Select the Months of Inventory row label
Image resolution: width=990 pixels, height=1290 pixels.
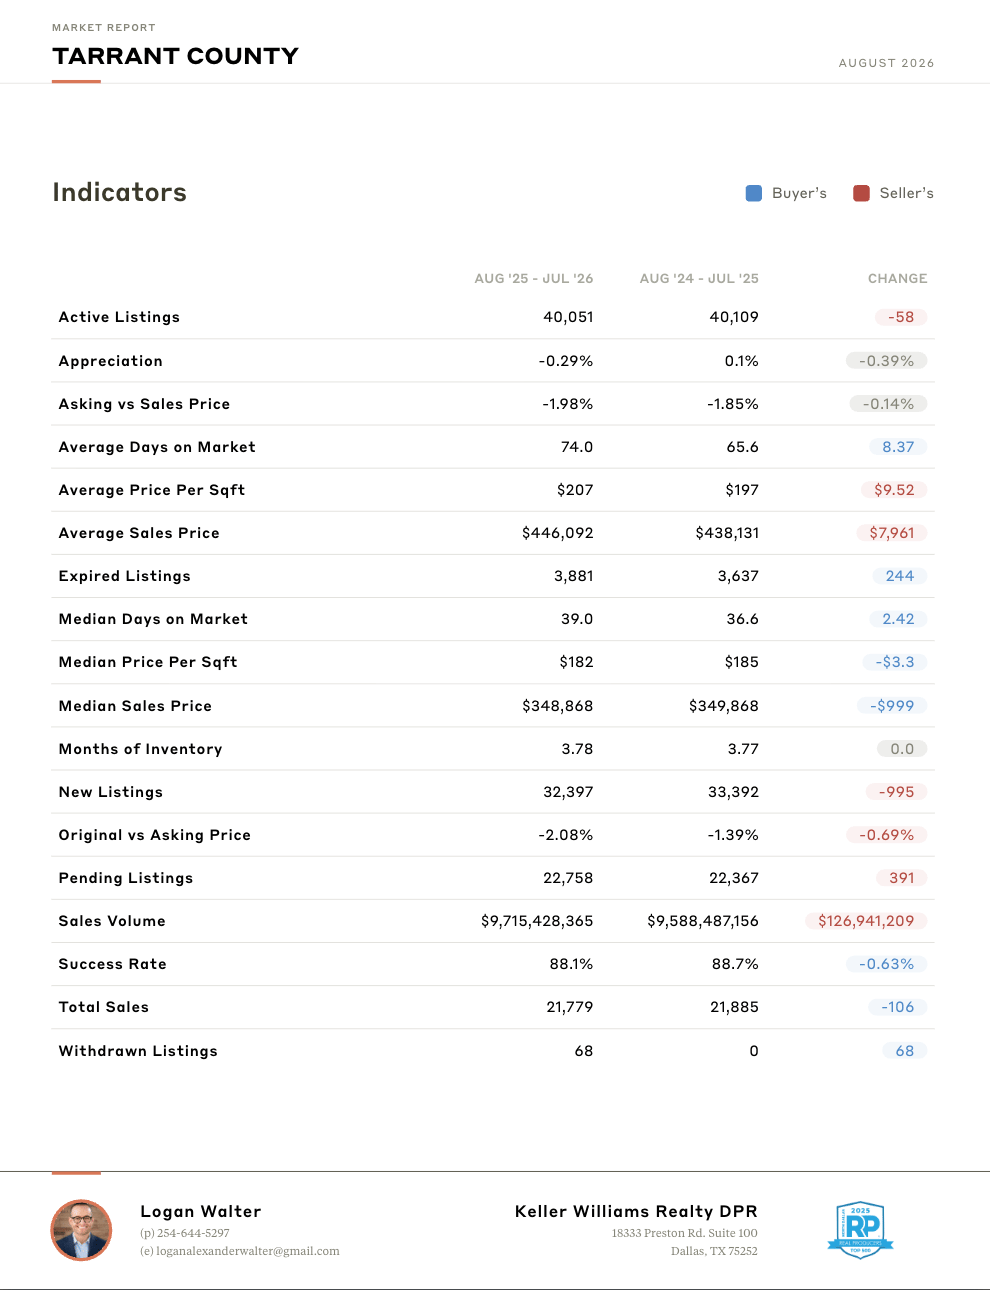(x=141, y=749)
